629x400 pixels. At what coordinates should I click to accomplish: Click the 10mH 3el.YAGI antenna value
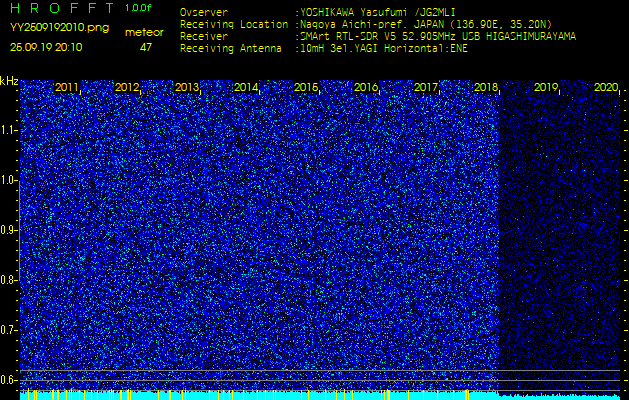click(383, 49)
